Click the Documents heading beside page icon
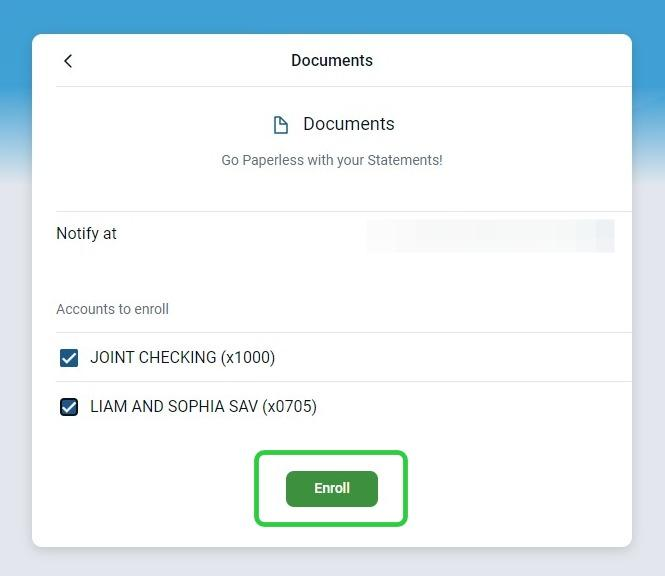This screenshot has height=576, width=665. pyautogui.click(x=349, y=124)
